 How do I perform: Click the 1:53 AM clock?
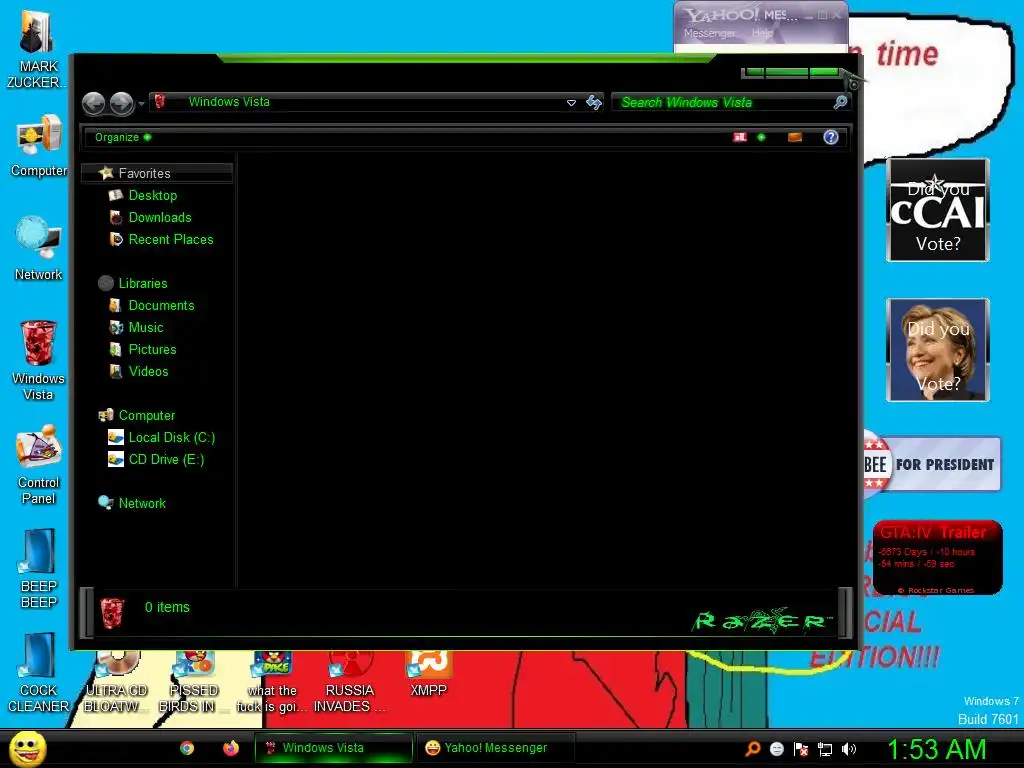click(x=936, y=749)
